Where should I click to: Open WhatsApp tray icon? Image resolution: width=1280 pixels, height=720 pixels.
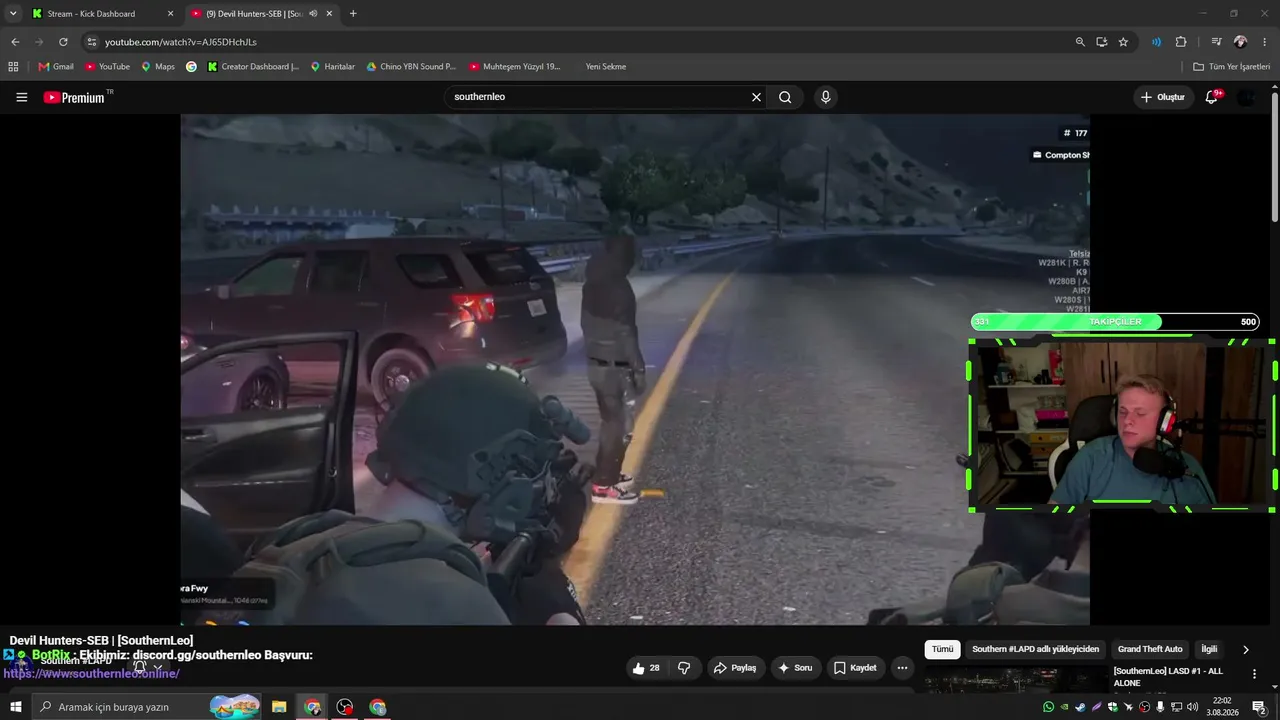coord(1048,707)
